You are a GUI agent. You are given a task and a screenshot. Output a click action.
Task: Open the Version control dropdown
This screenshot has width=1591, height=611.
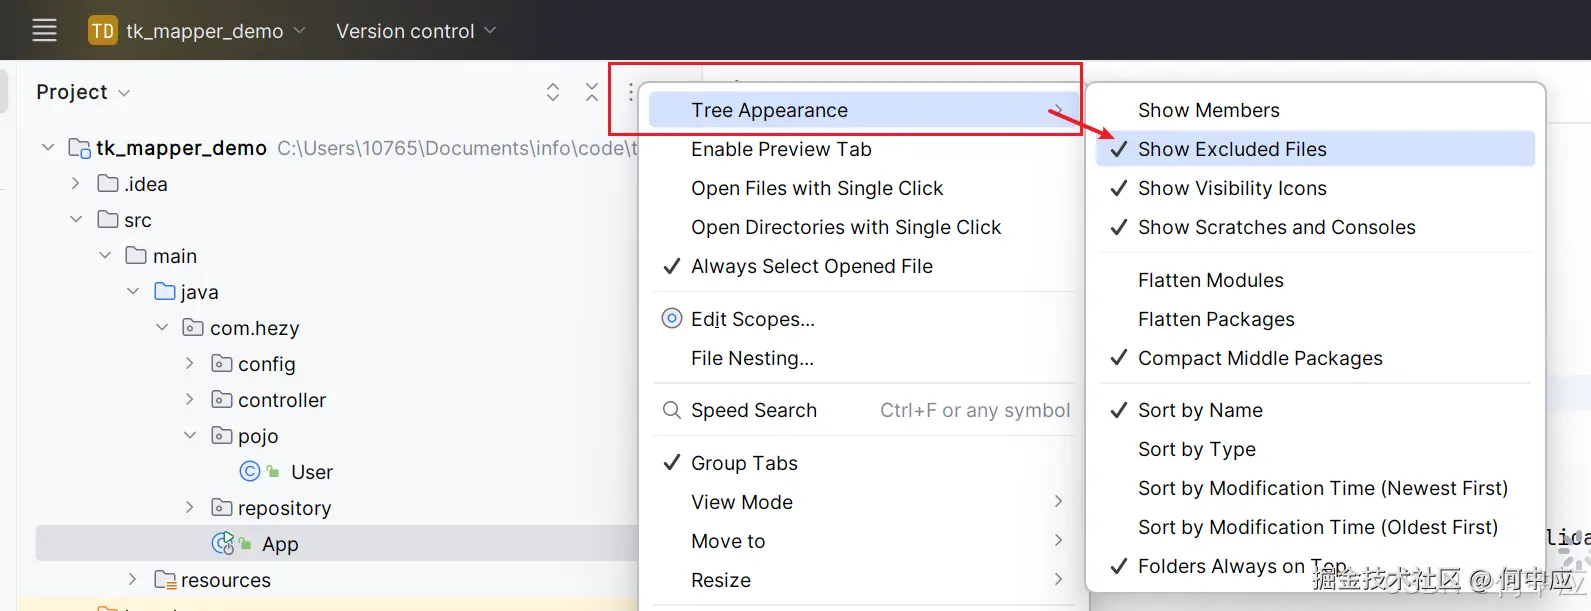click(x=416, y=31)
